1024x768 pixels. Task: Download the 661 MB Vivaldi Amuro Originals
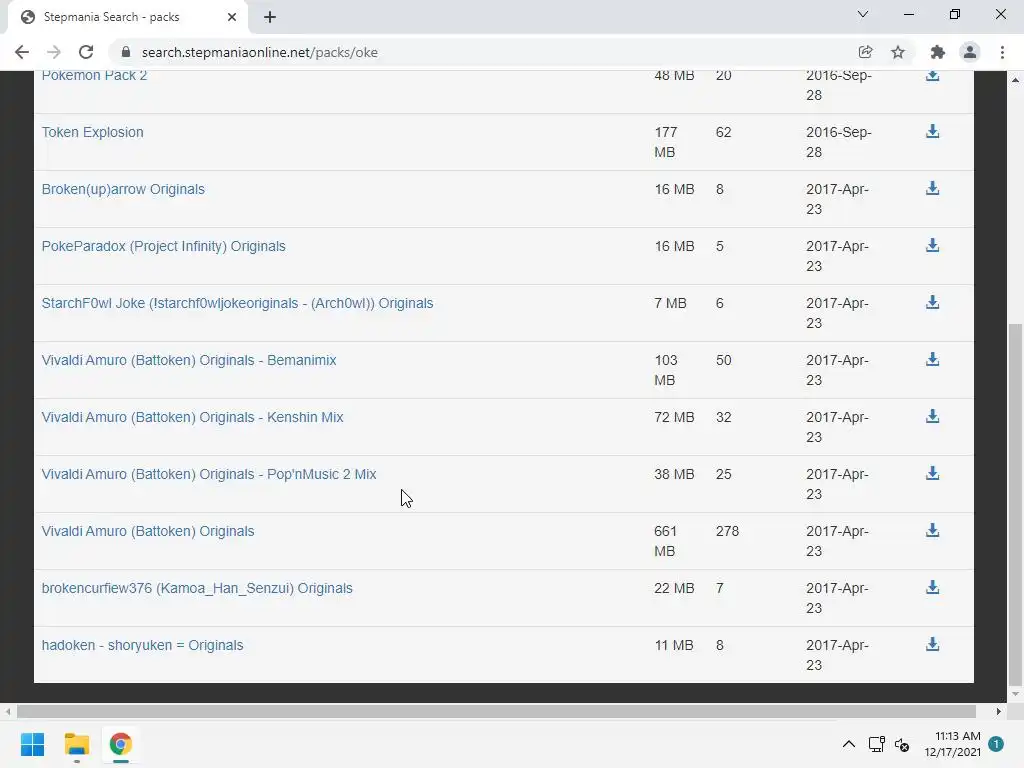(x=932, y=530)
